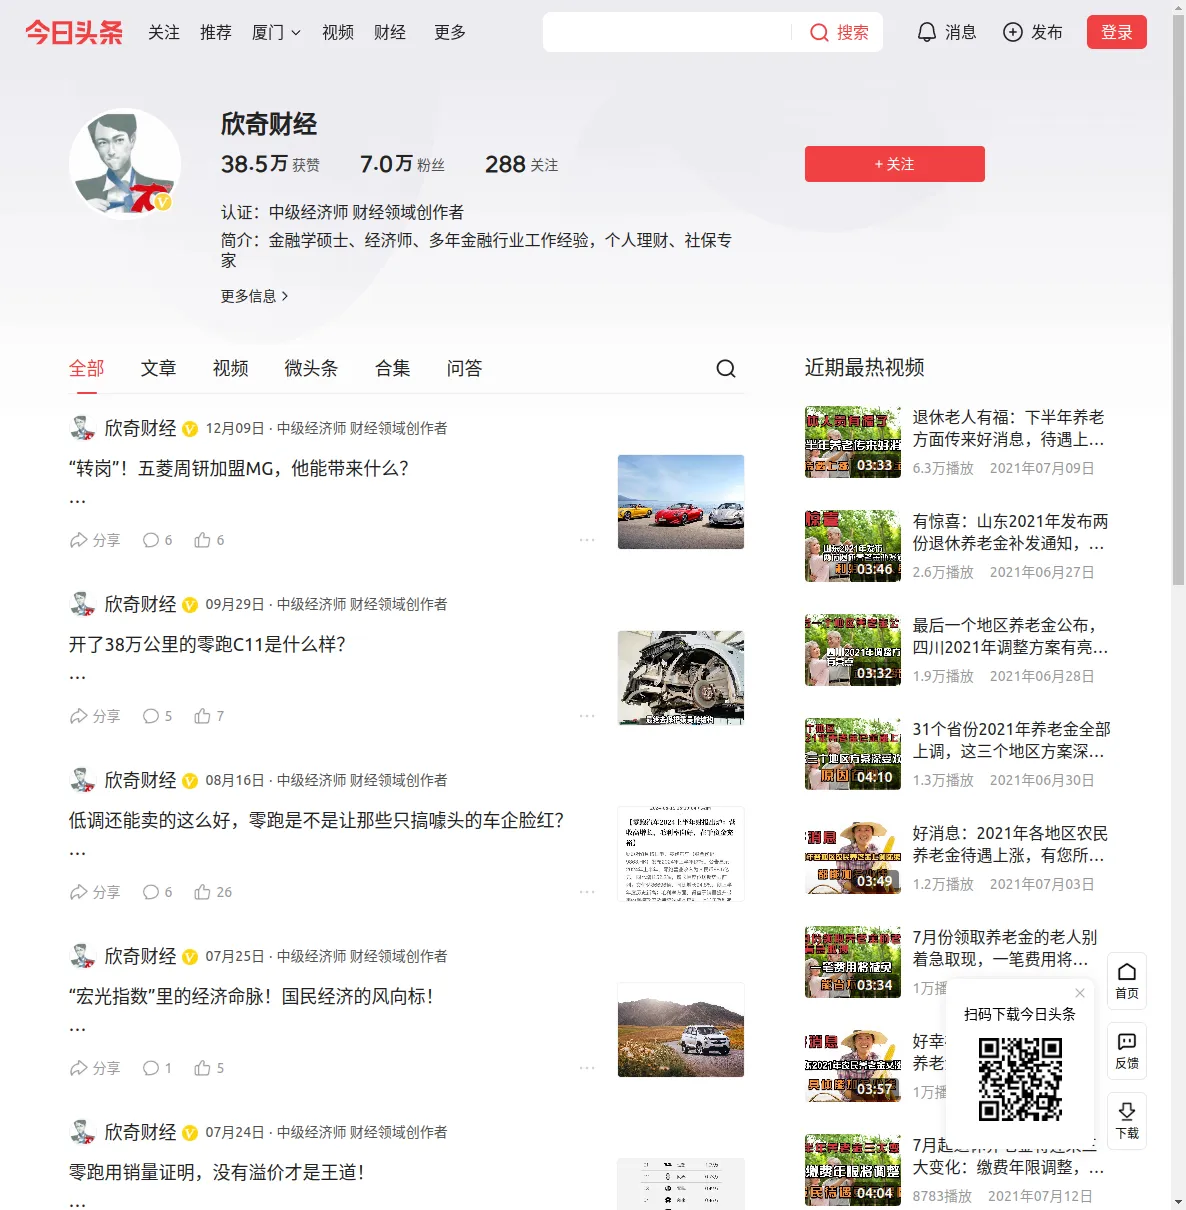Open more options for 零跑C11 post
Image resolution: width=1186 pixels, height=1210 pixels.
[587, 716]
